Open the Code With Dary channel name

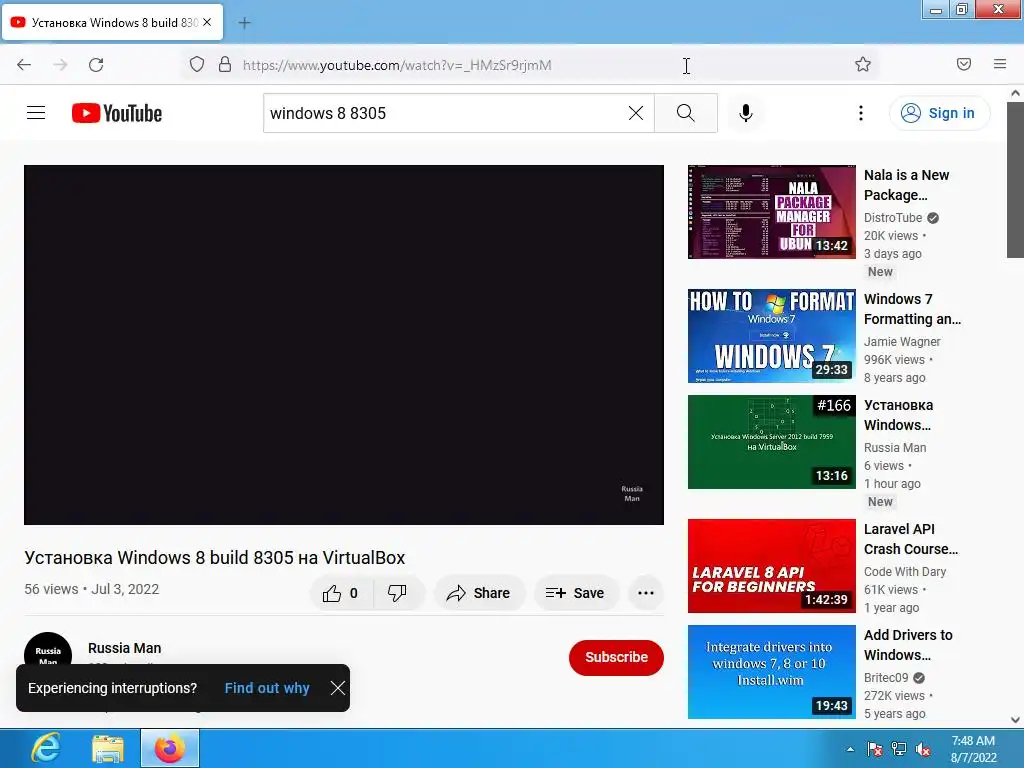(x=904, y=571)
